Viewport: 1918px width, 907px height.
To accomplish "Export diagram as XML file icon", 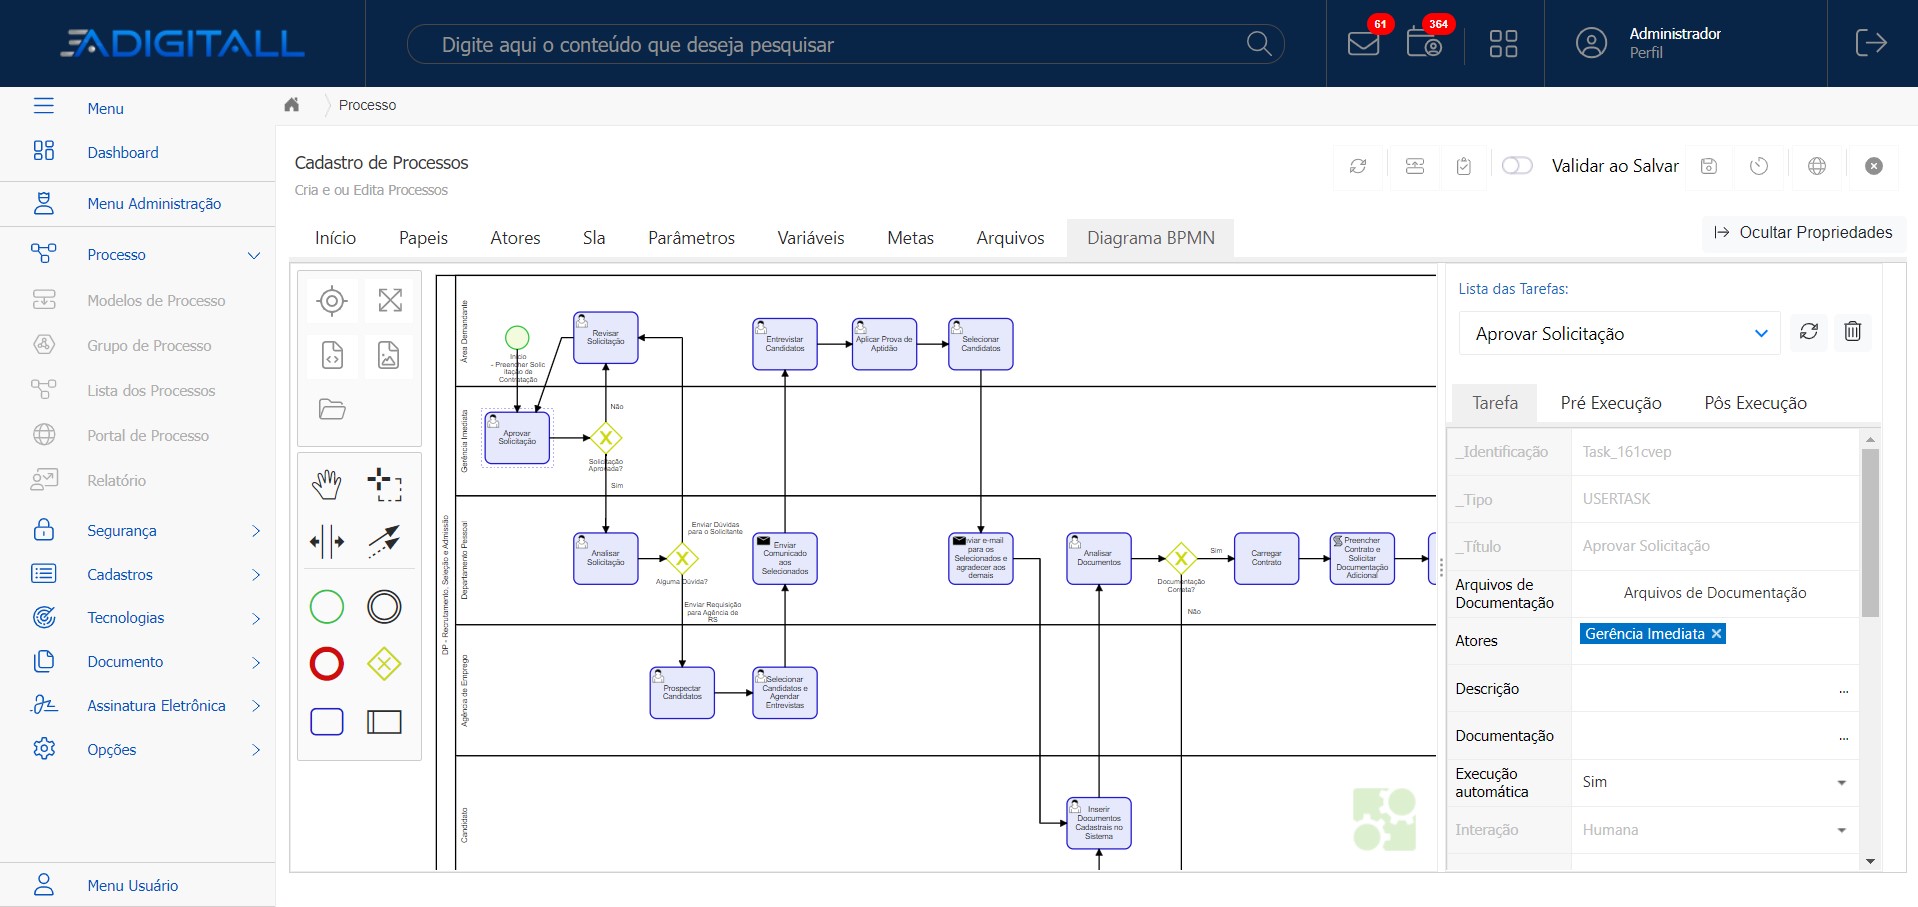I will [x=332, y=355].
